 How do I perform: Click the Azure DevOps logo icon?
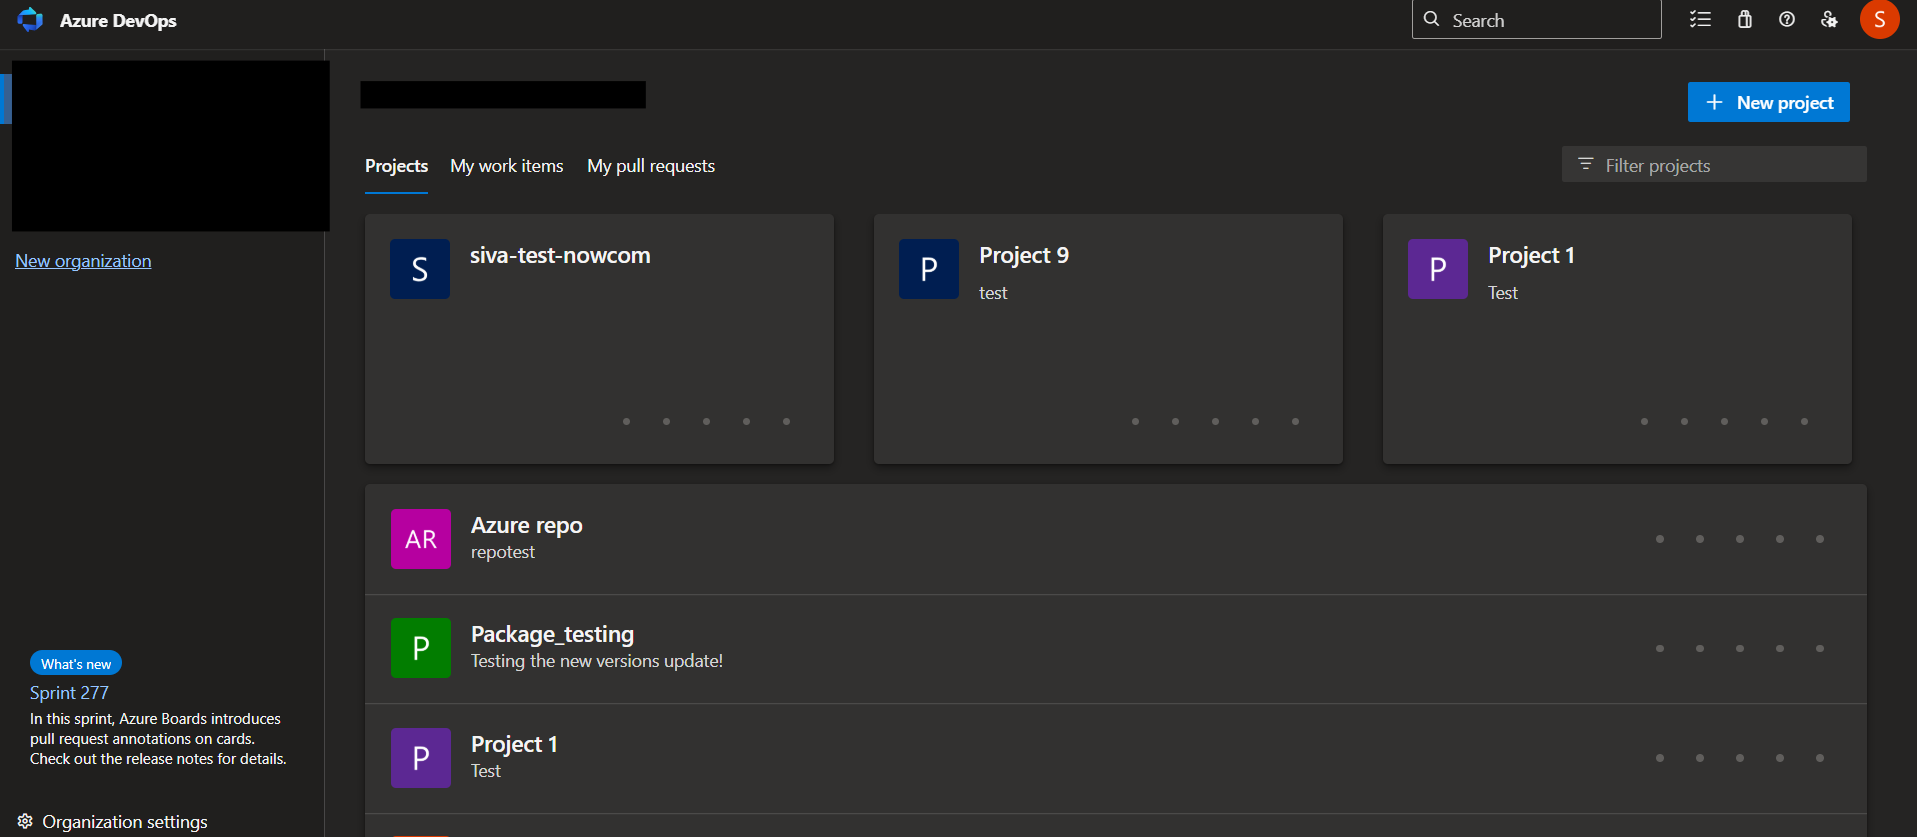[30, 20]
